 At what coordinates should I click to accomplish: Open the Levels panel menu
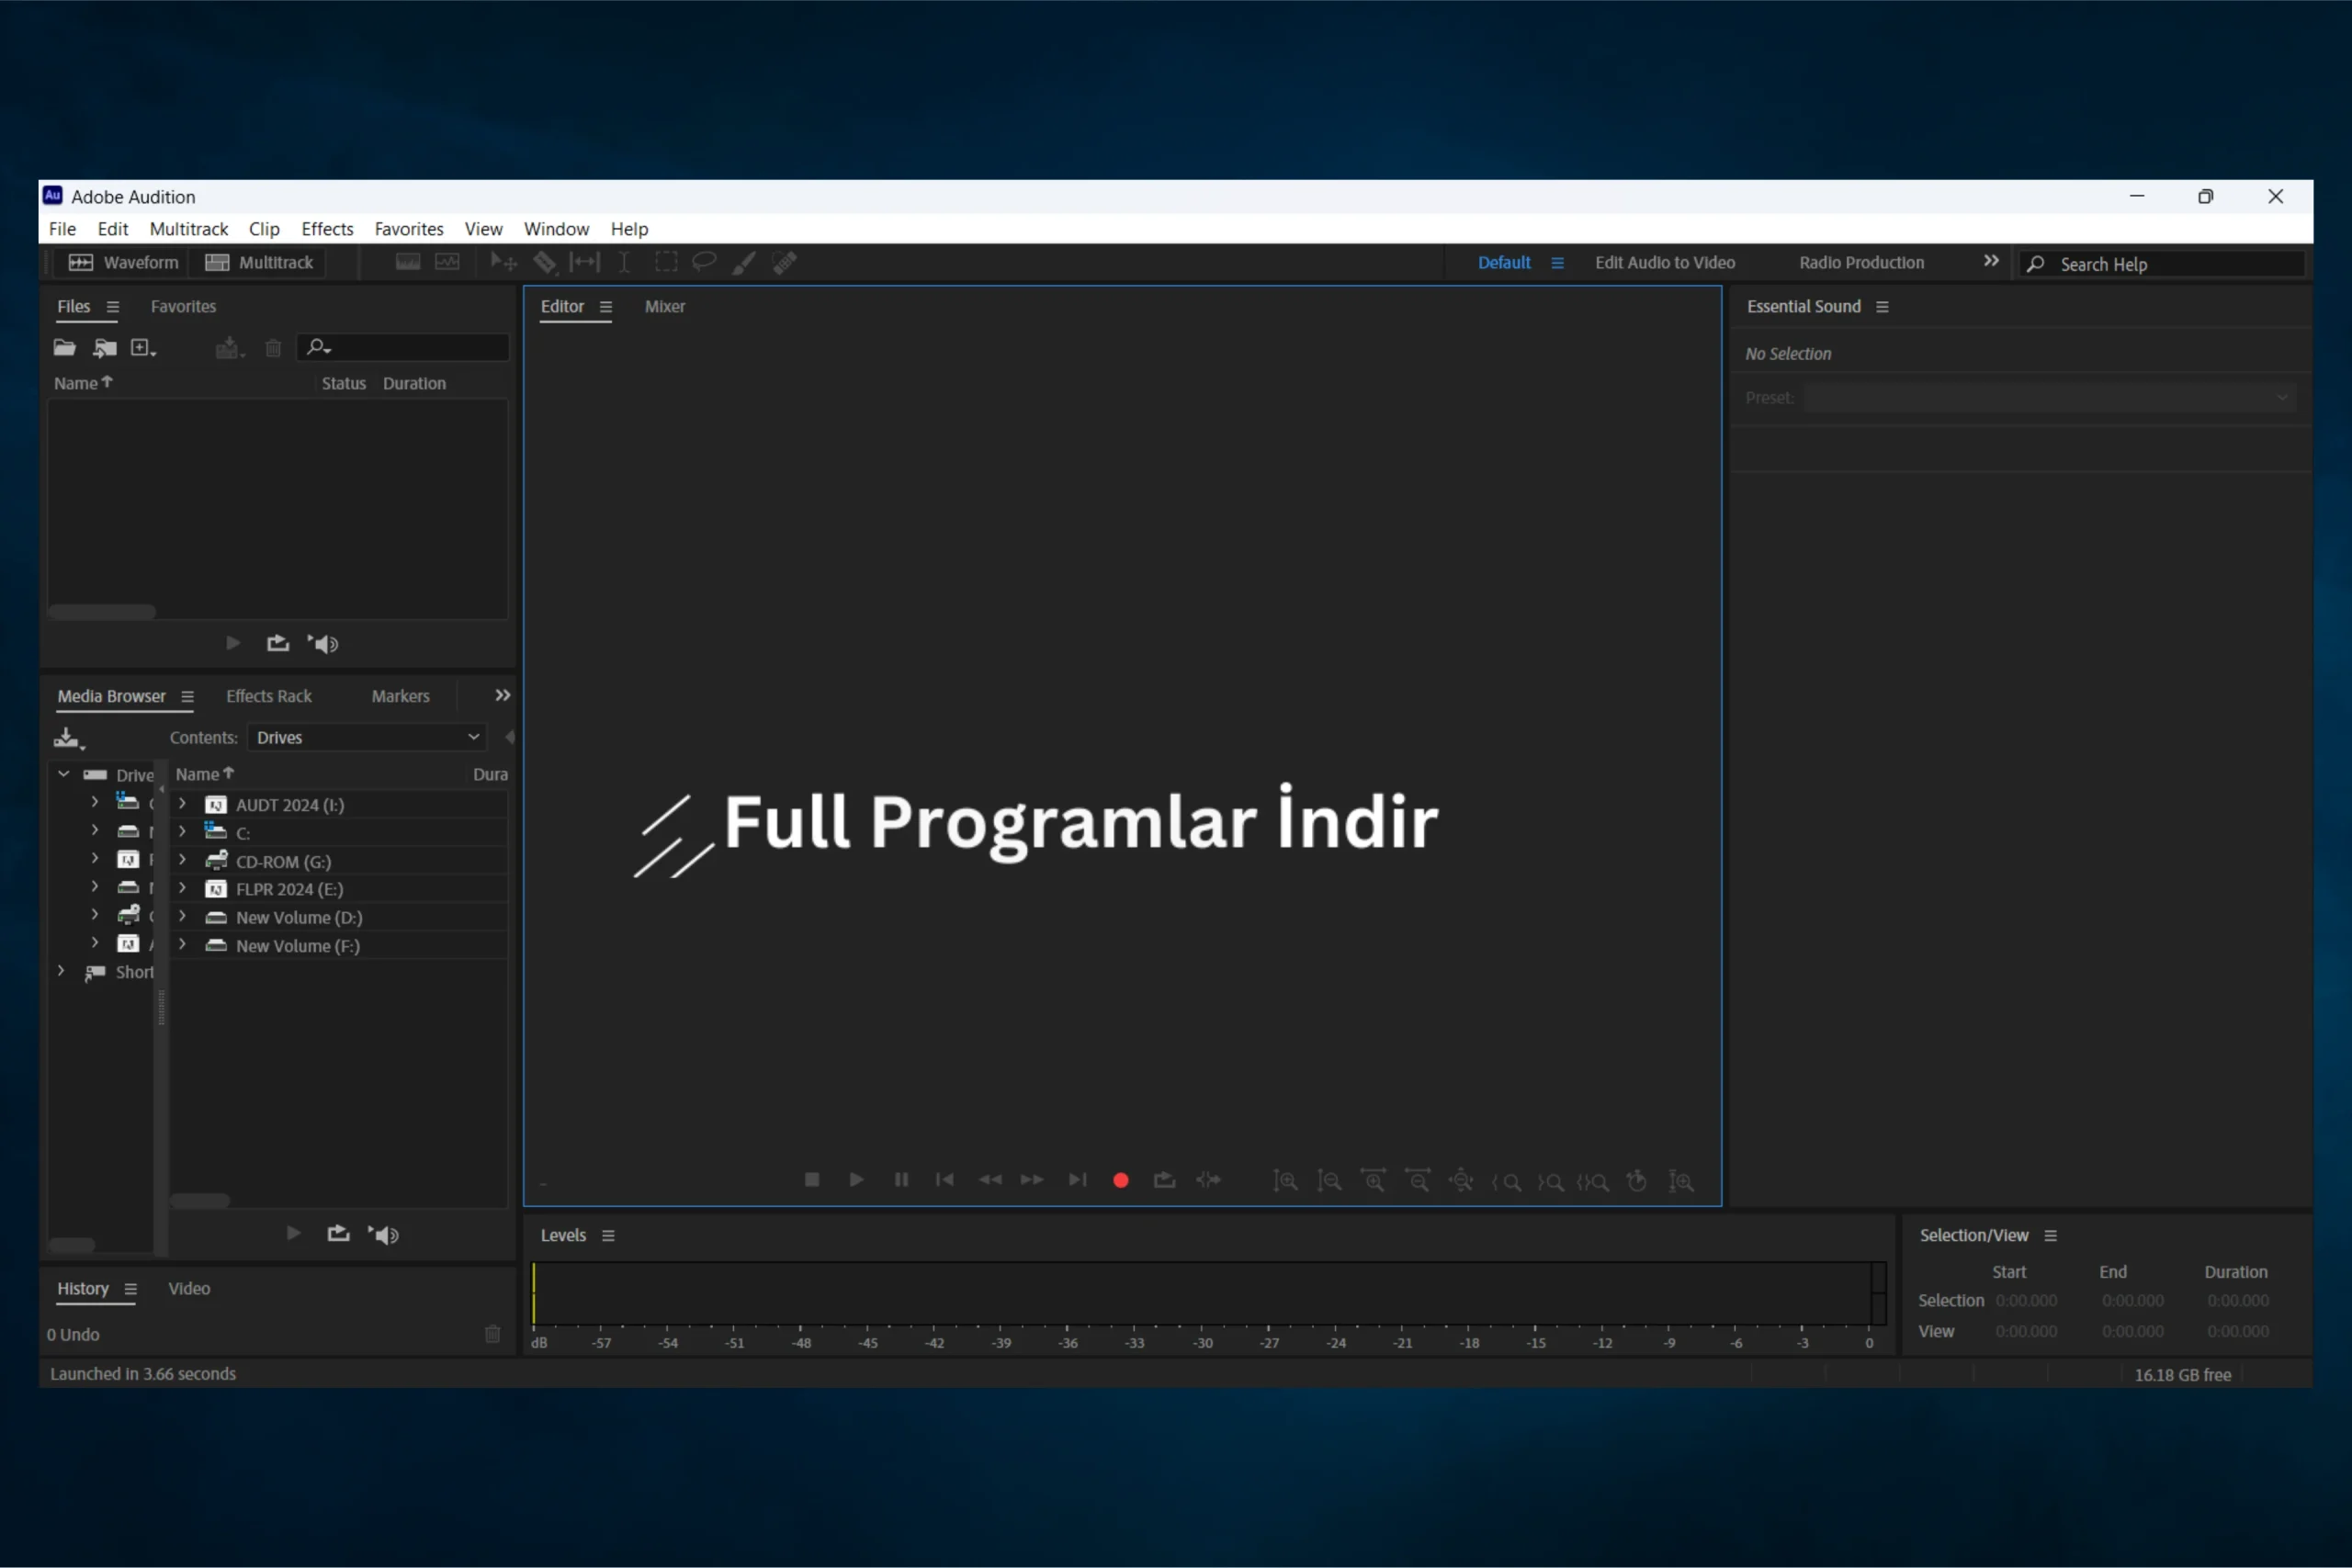[608, 1236]
